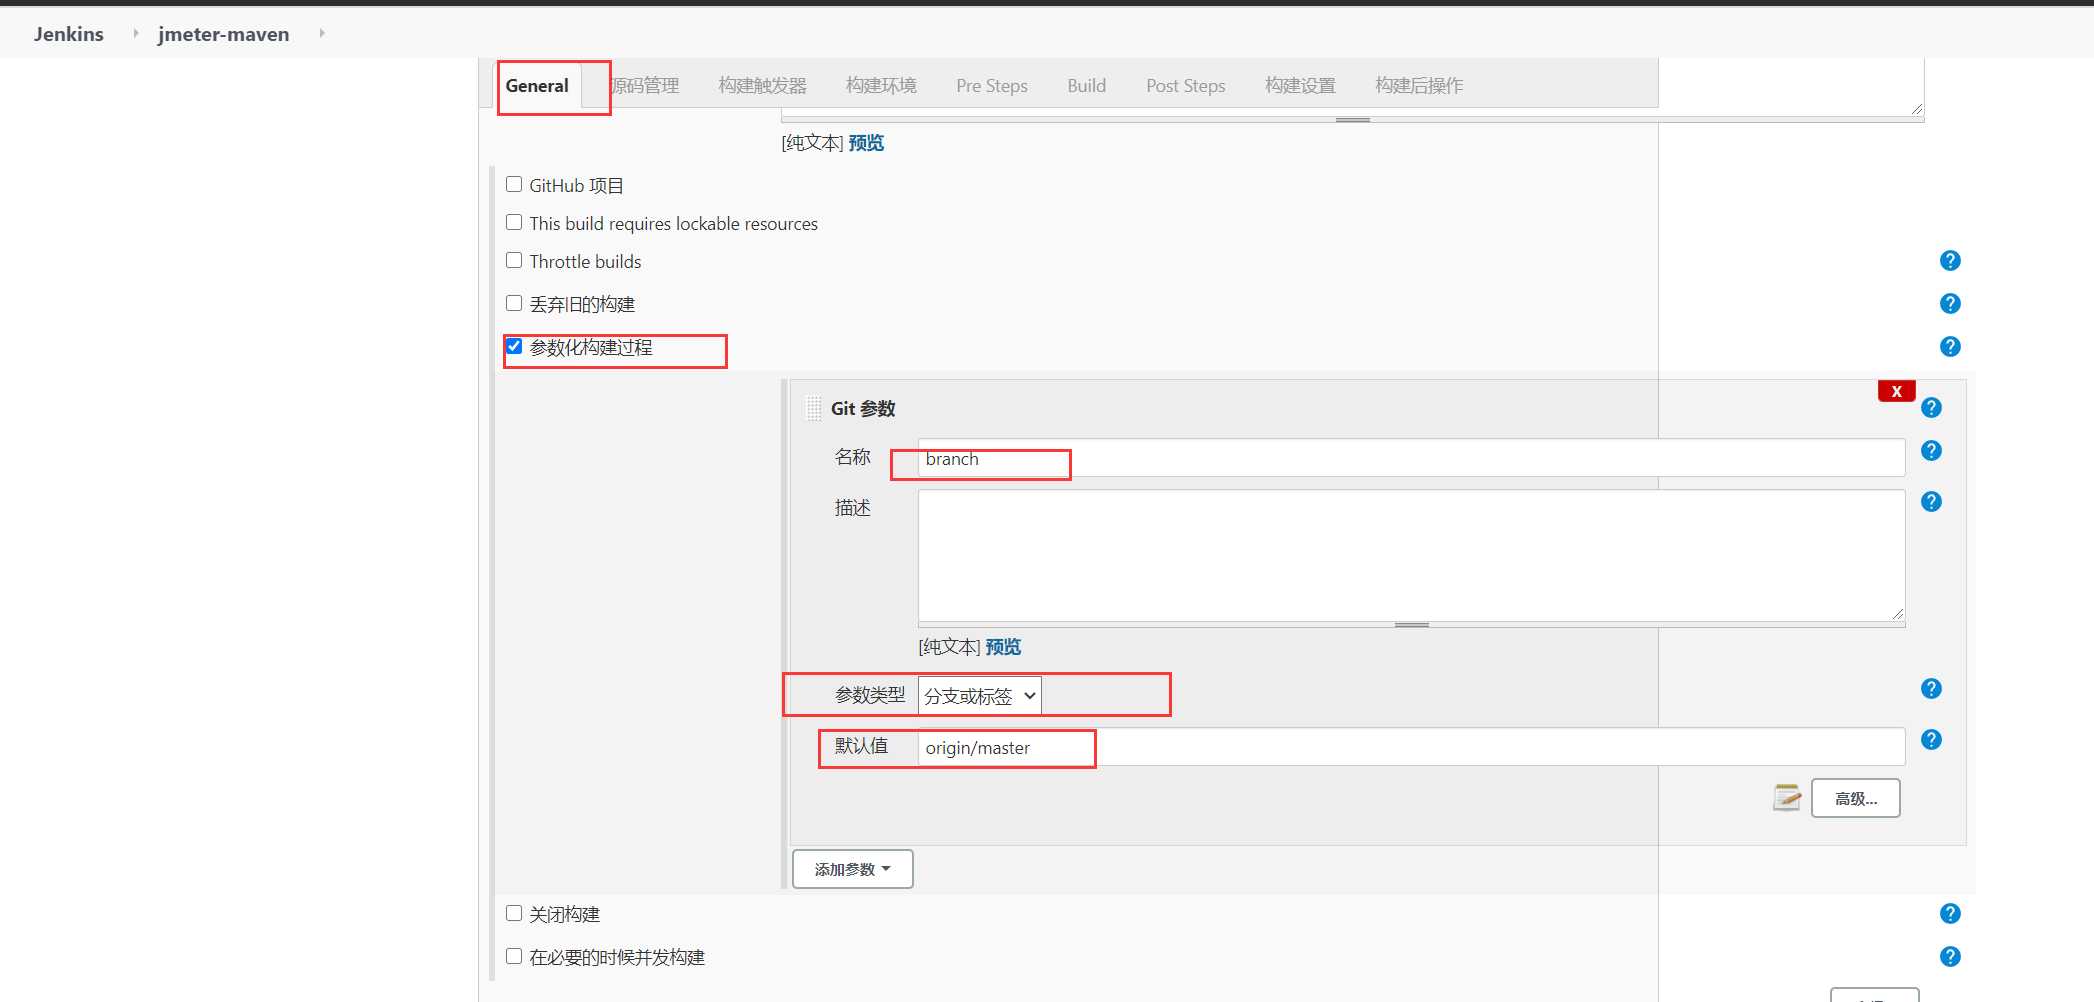Open help icon beside Git 参数 header
Viewport: 2094px width, 1002px height.
1931,408
